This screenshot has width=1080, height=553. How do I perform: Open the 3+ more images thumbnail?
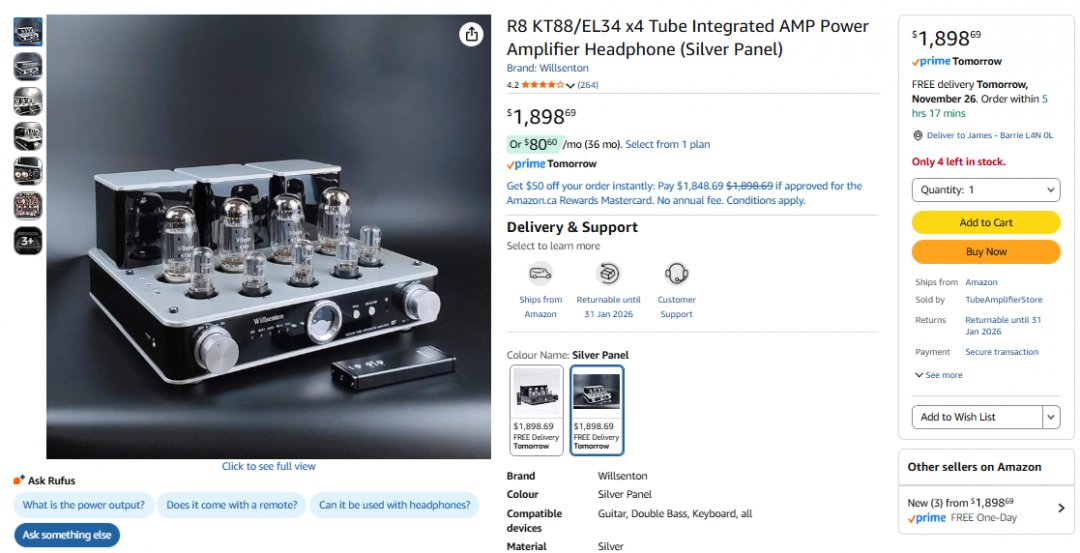pyautogui.click(x=28, y=241)
